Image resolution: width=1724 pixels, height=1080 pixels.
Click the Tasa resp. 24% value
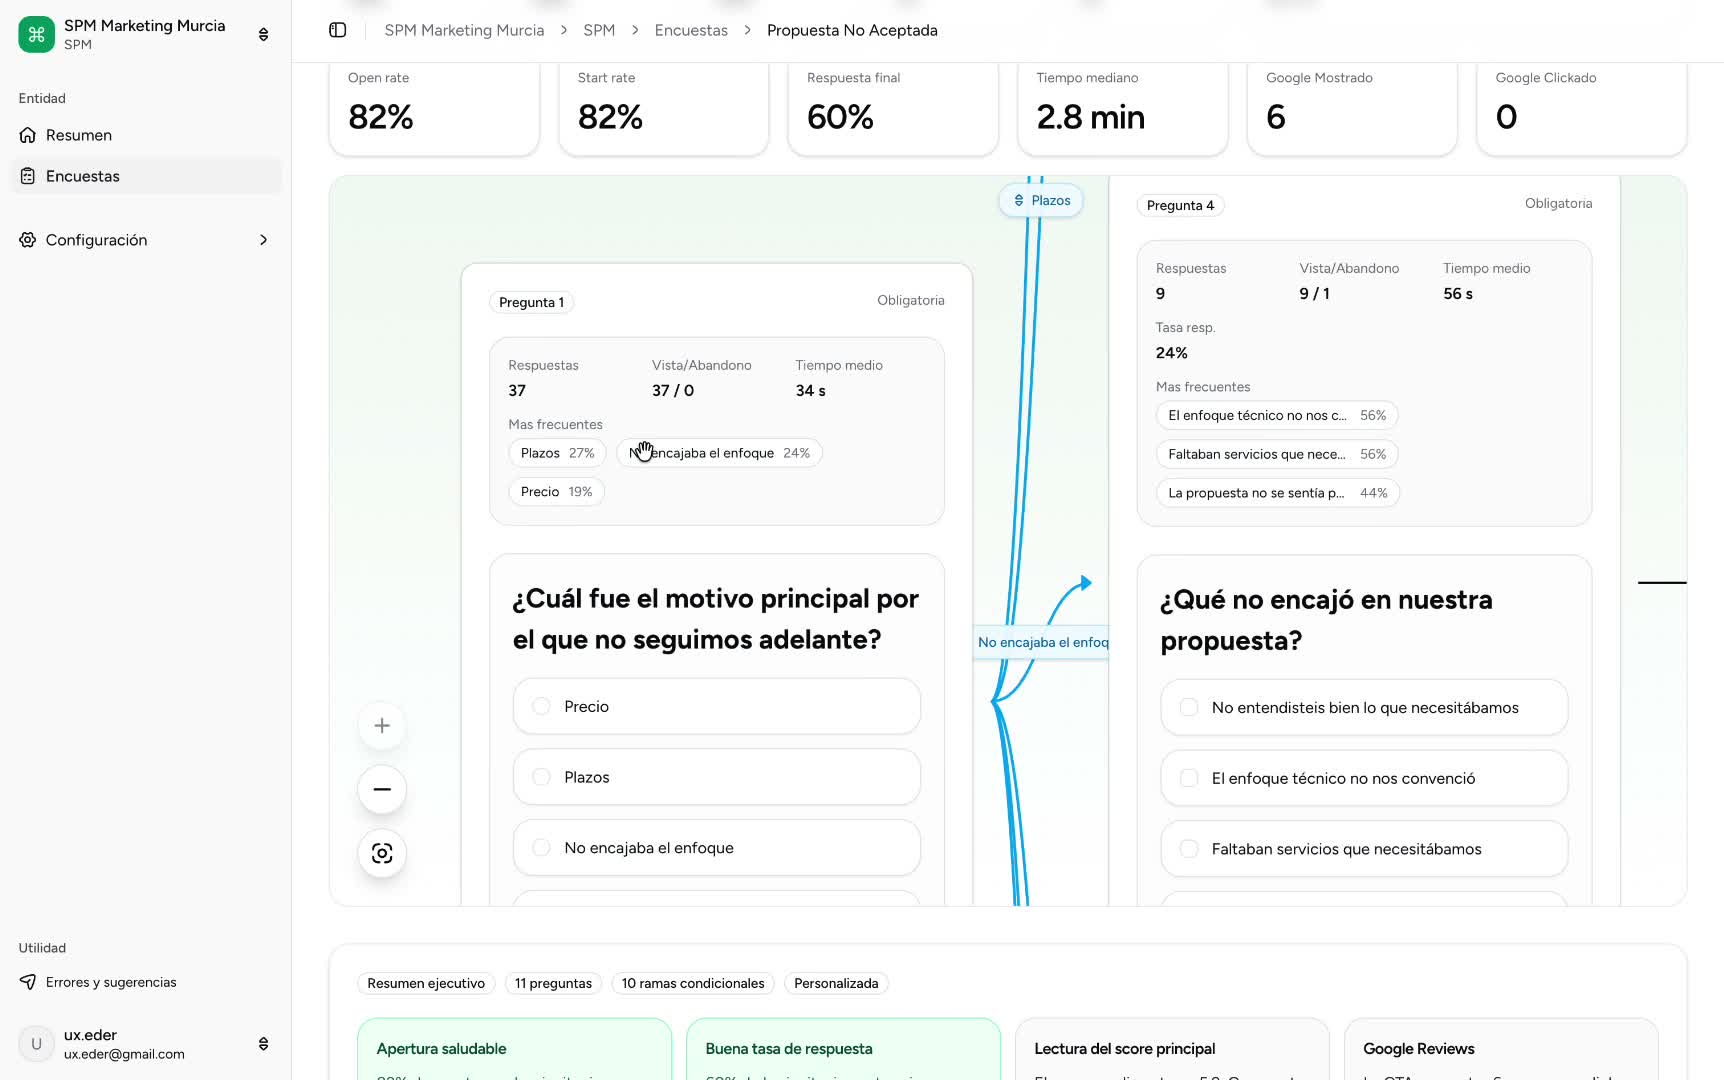[1172, 353]
